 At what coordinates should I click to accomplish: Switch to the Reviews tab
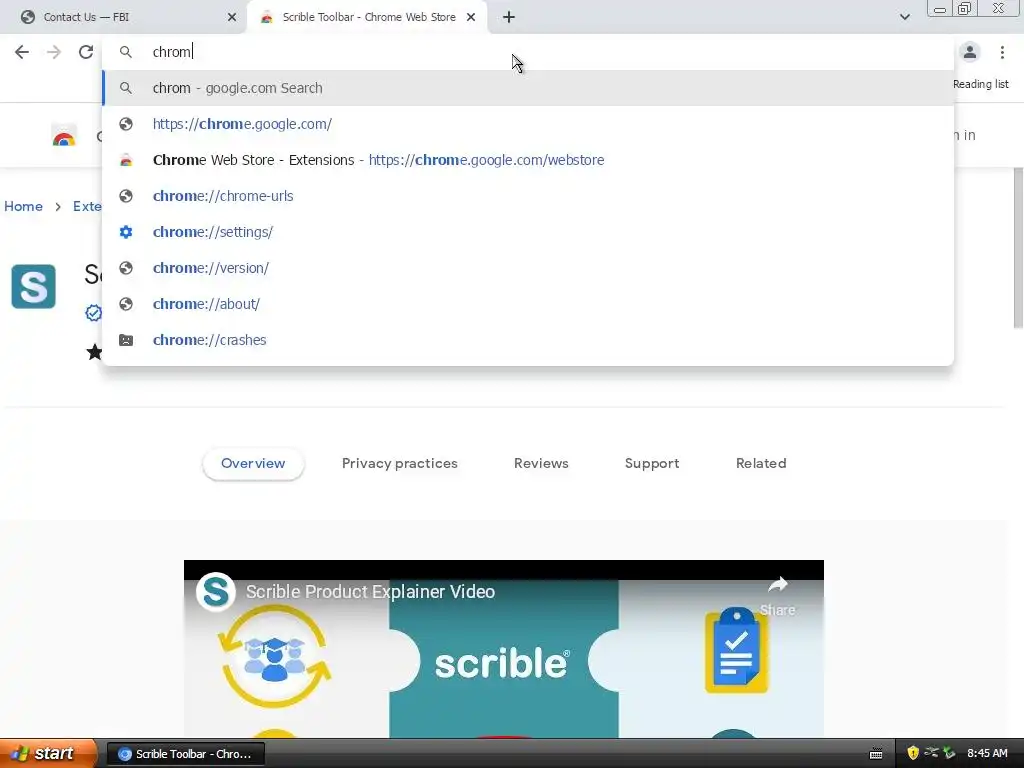pos(541,464)
